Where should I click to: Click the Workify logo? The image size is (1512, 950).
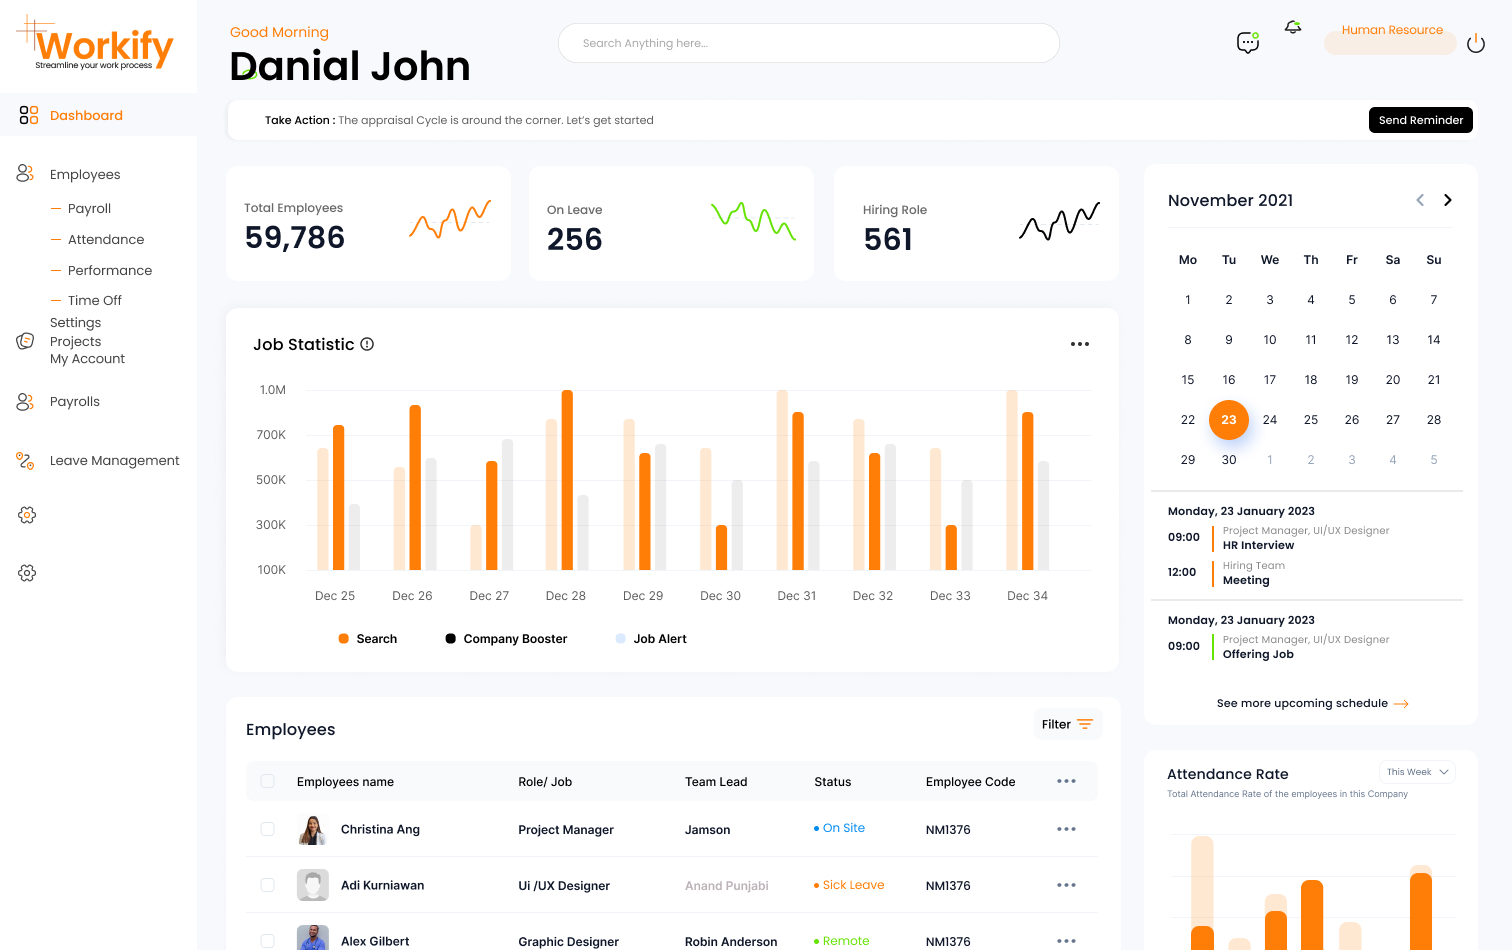[96, 45]
